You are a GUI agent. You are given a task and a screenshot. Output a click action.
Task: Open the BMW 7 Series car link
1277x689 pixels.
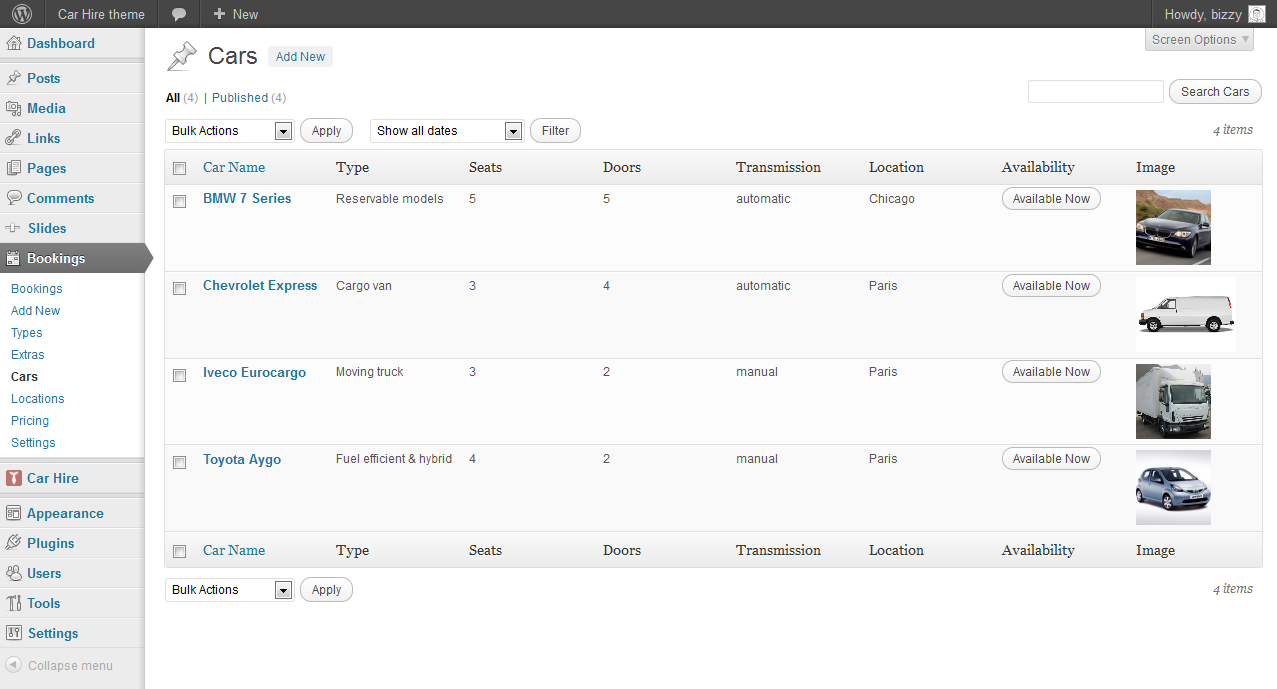tap(247, 198)
